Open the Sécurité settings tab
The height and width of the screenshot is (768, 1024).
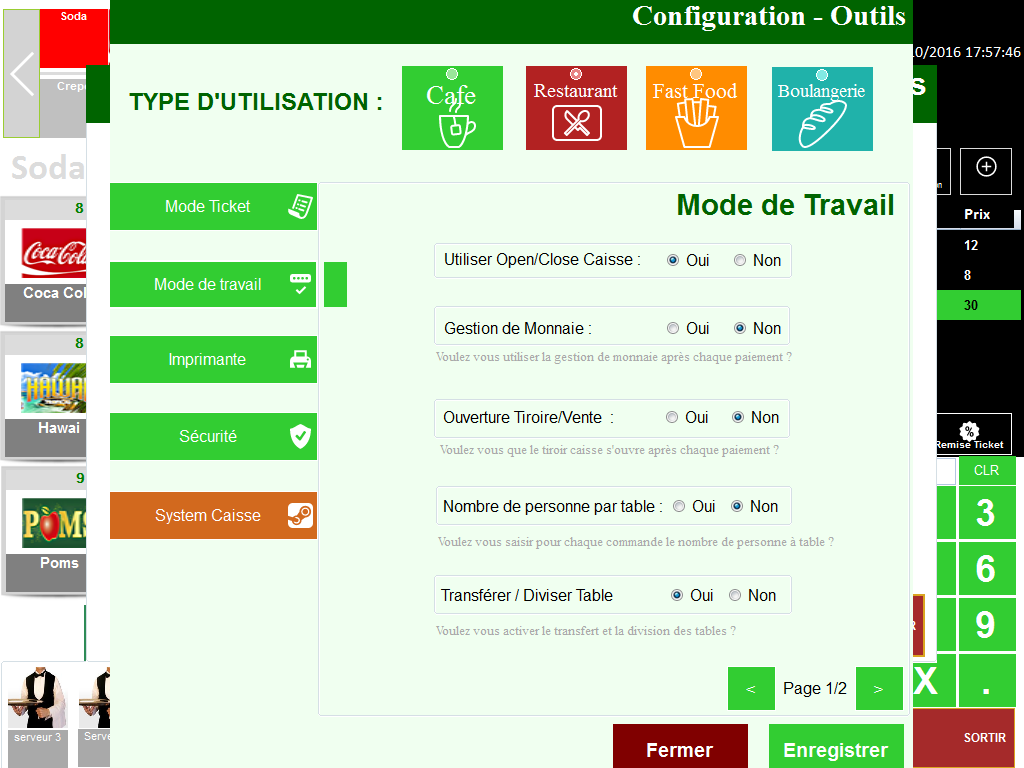click(213, 436)
